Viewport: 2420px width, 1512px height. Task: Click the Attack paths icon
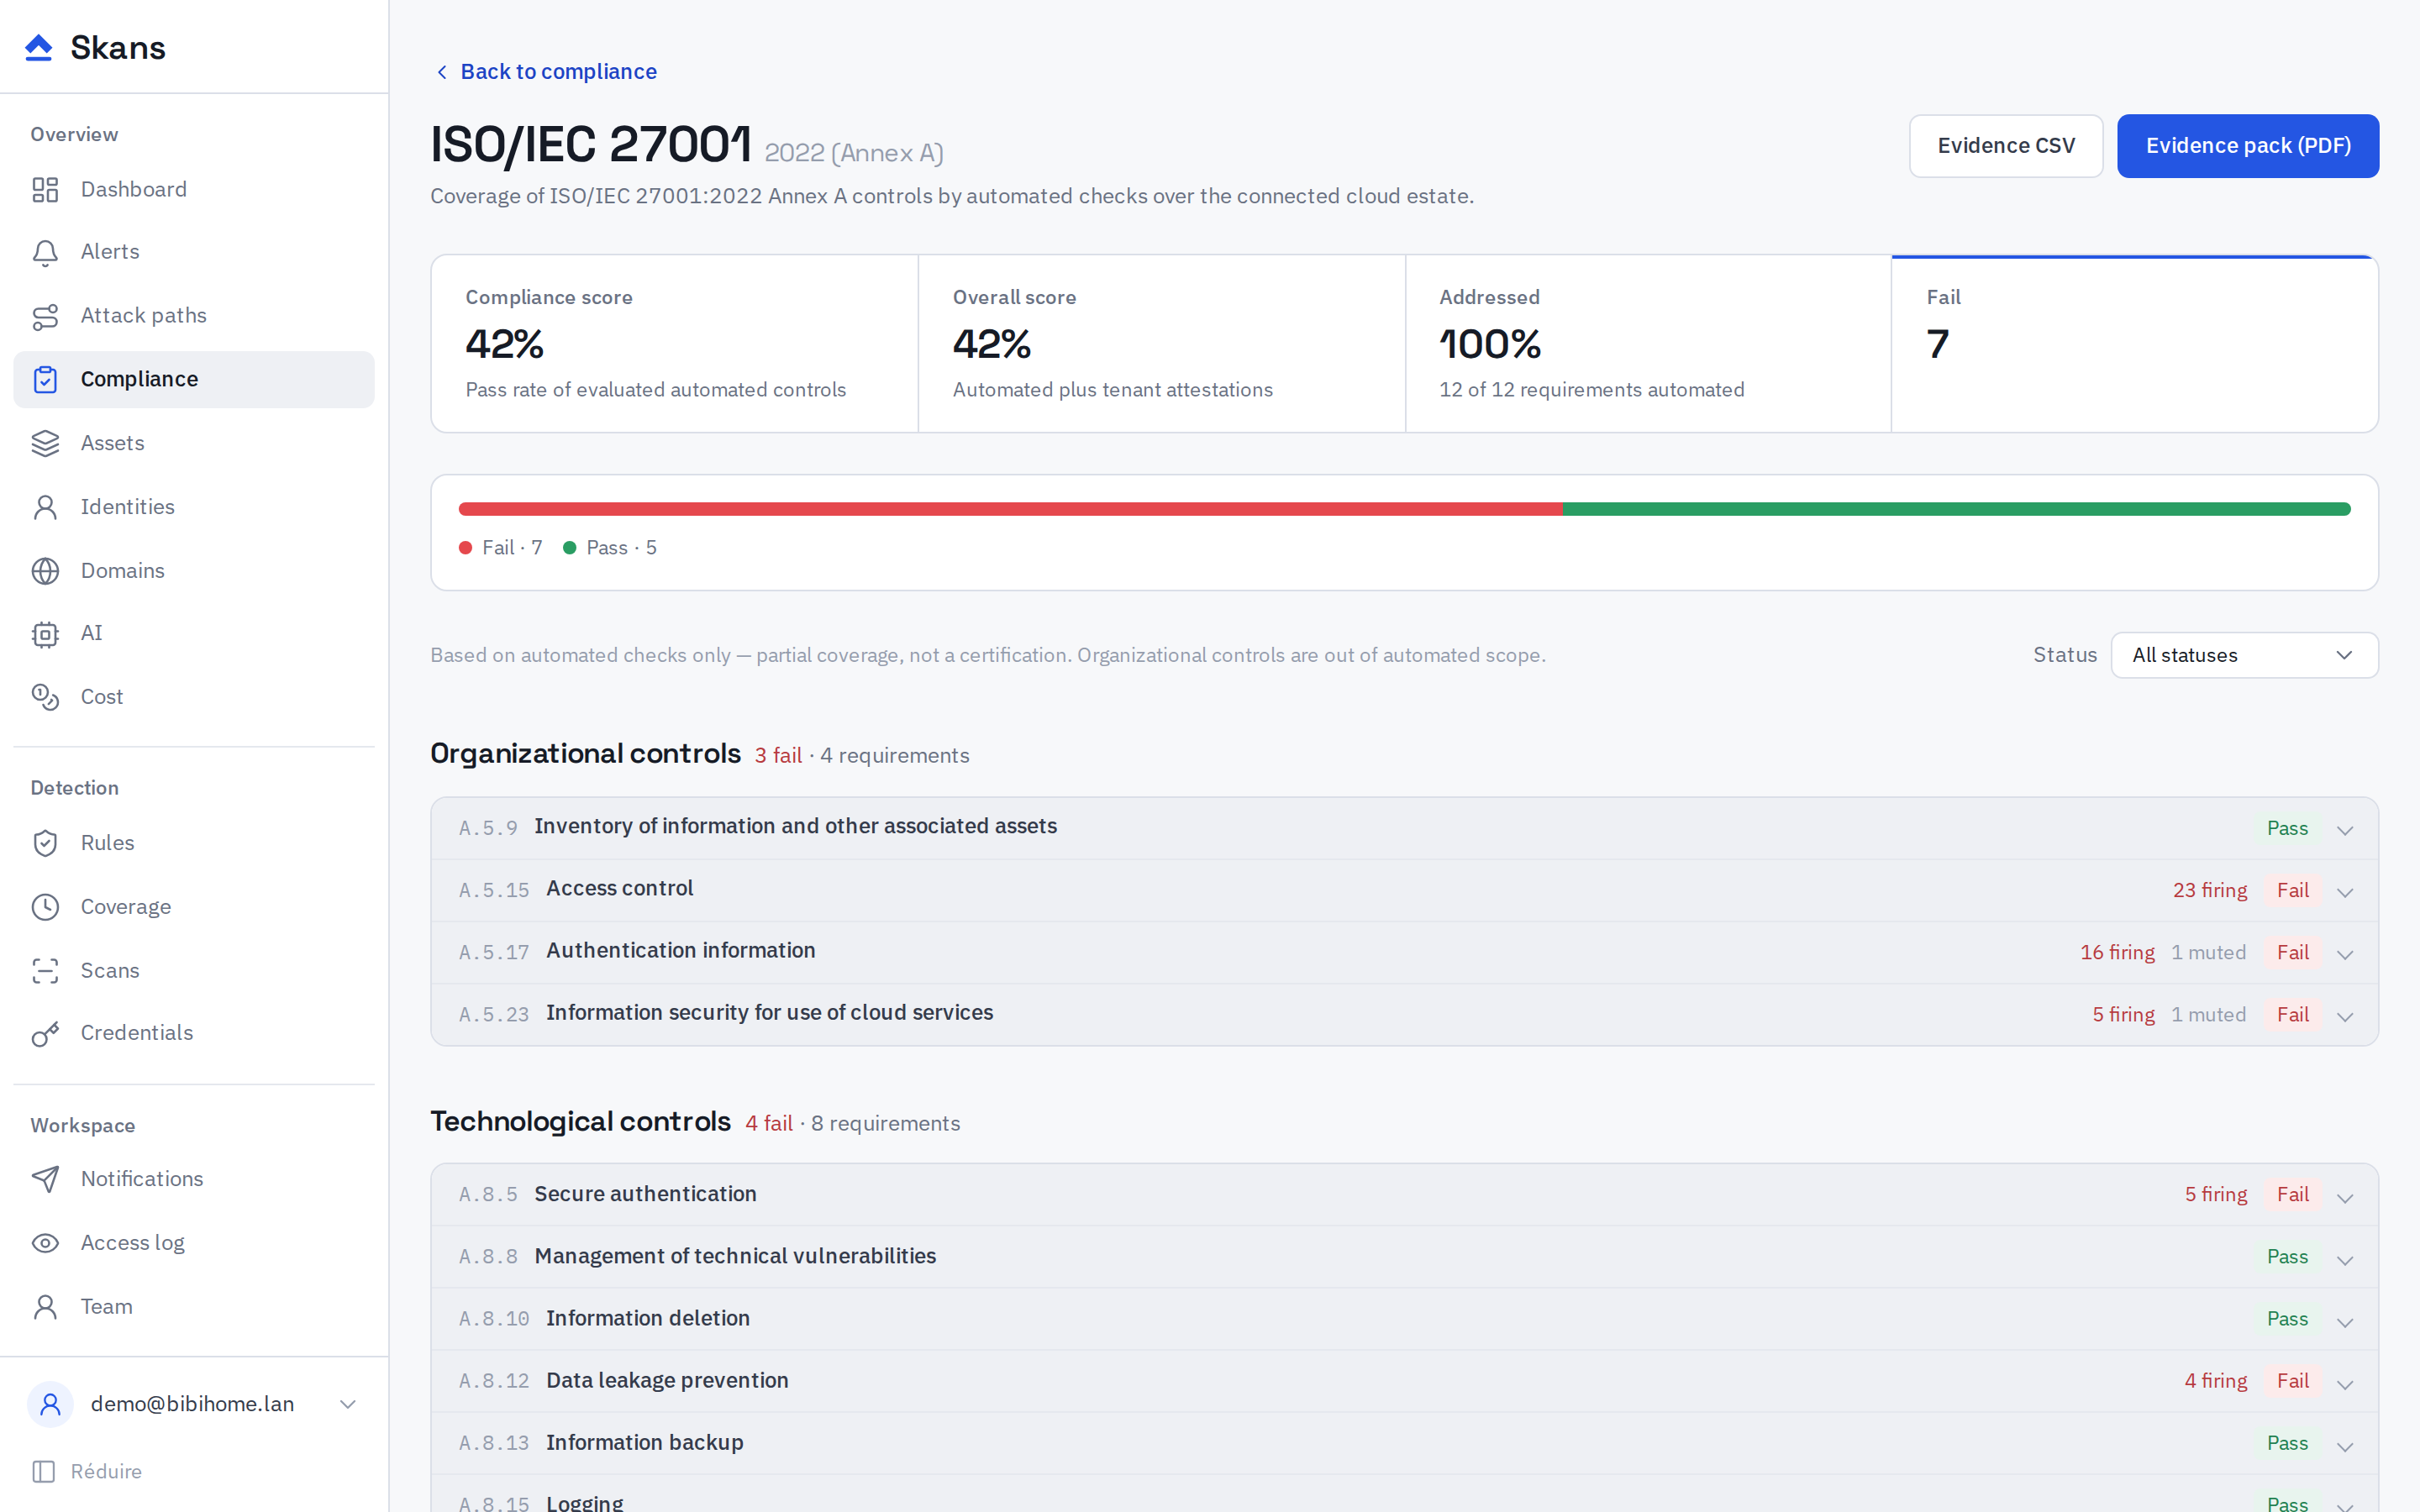(x=45, y=316)
